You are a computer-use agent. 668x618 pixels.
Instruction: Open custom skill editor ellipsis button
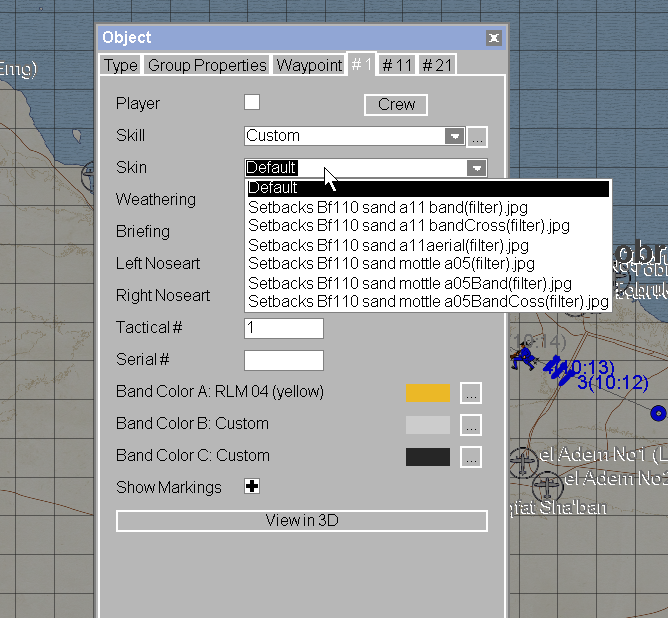[477, 137]
